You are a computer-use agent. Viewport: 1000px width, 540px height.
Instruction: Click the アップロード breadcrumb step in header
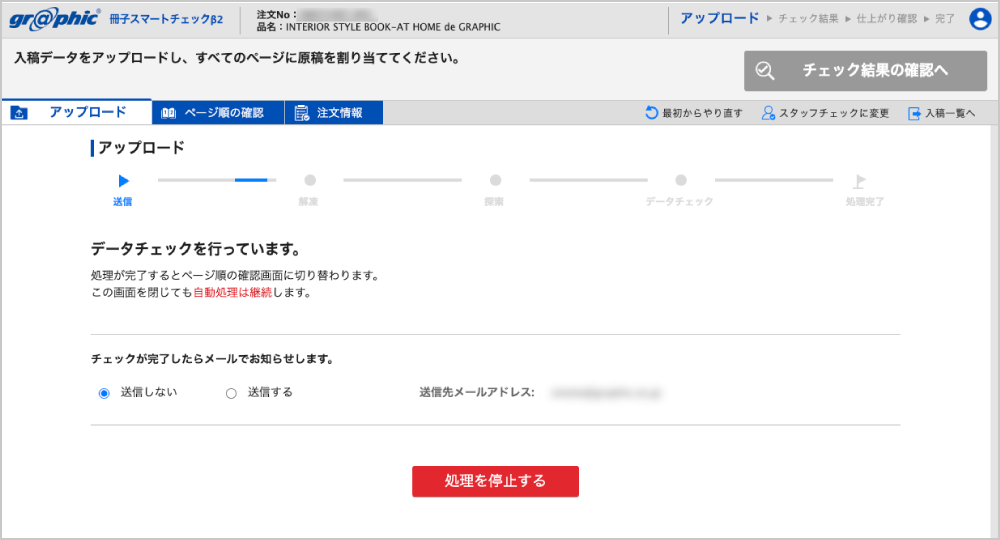click(719, 19)
